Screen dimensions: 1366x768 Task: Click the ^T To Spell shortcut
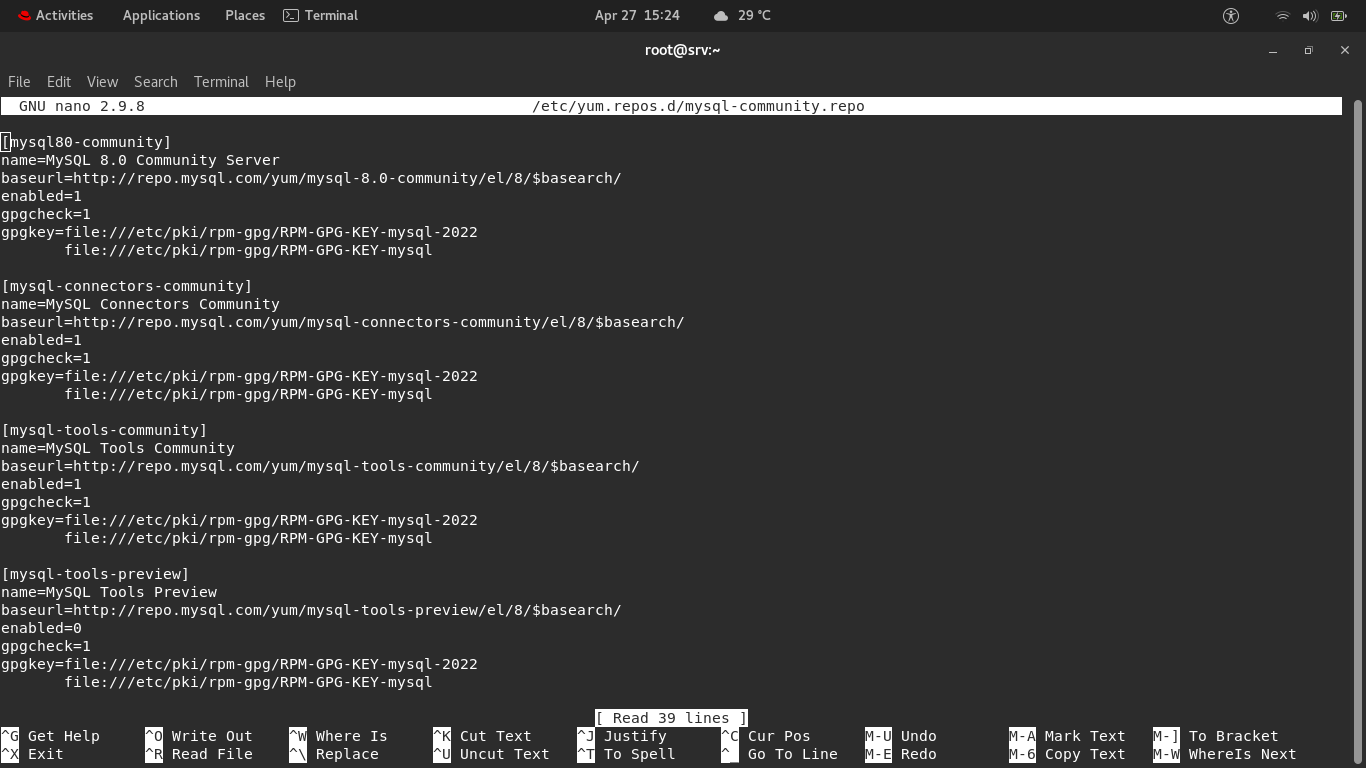click(626, 754)
